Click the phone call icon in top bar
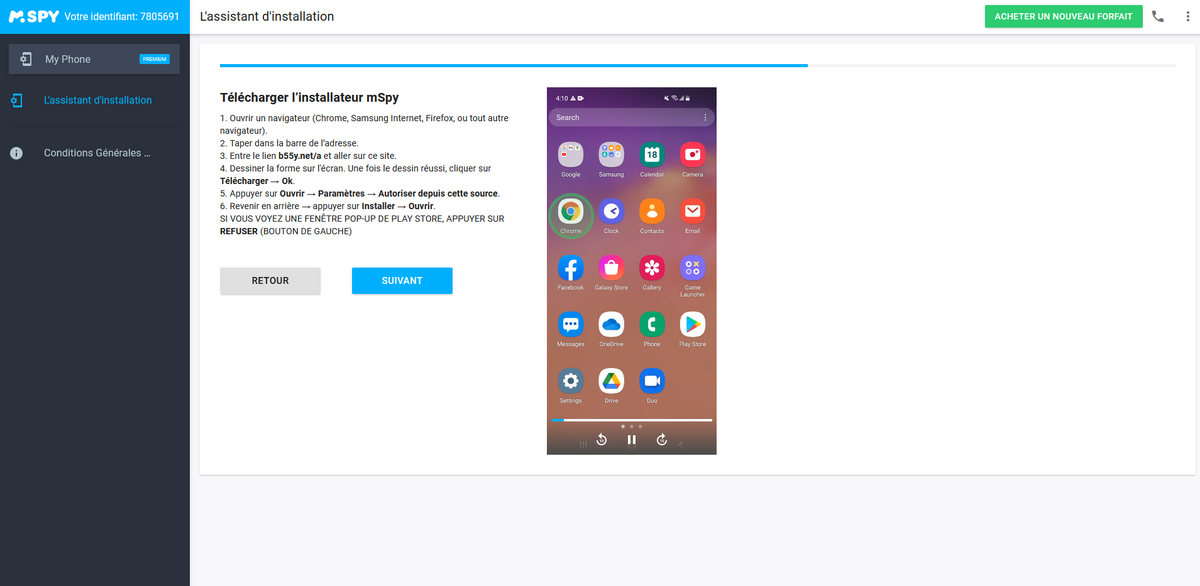 coord(1158,17)
